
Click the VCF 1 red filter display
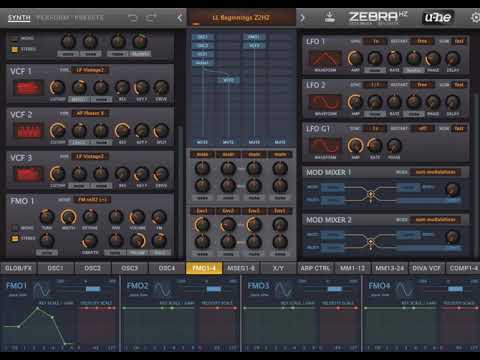coord(28,88)
